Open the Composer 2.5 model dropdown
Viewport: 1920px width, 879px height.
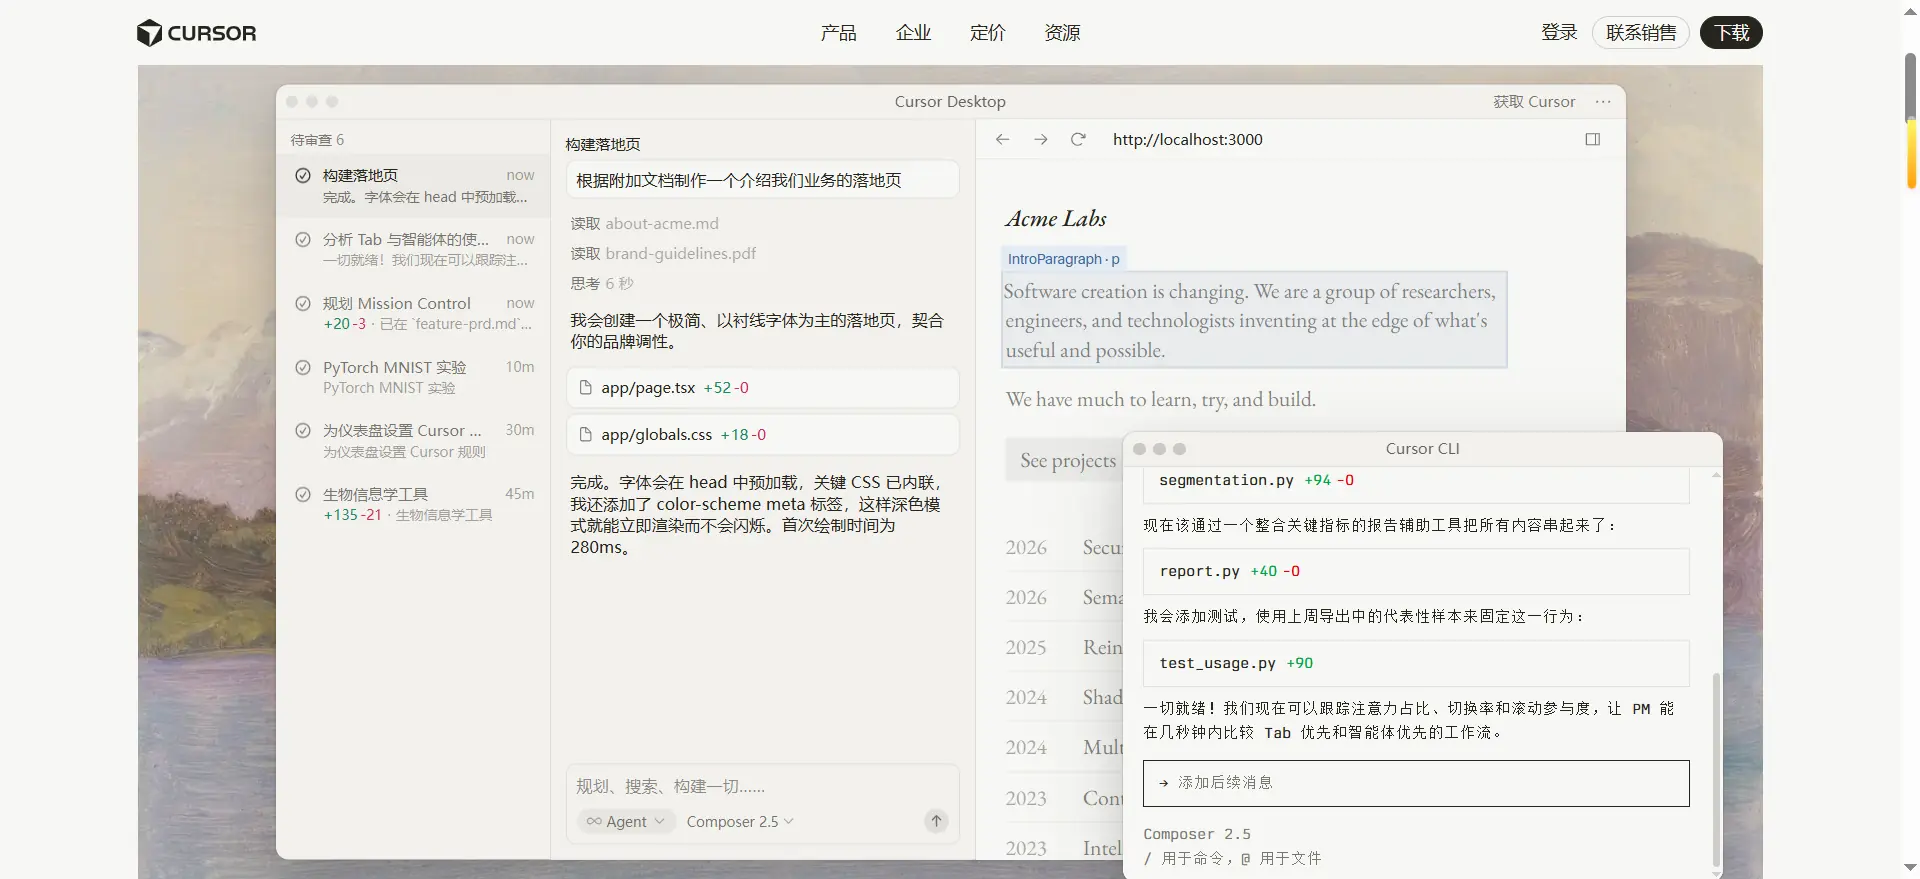tap(740, 822)
